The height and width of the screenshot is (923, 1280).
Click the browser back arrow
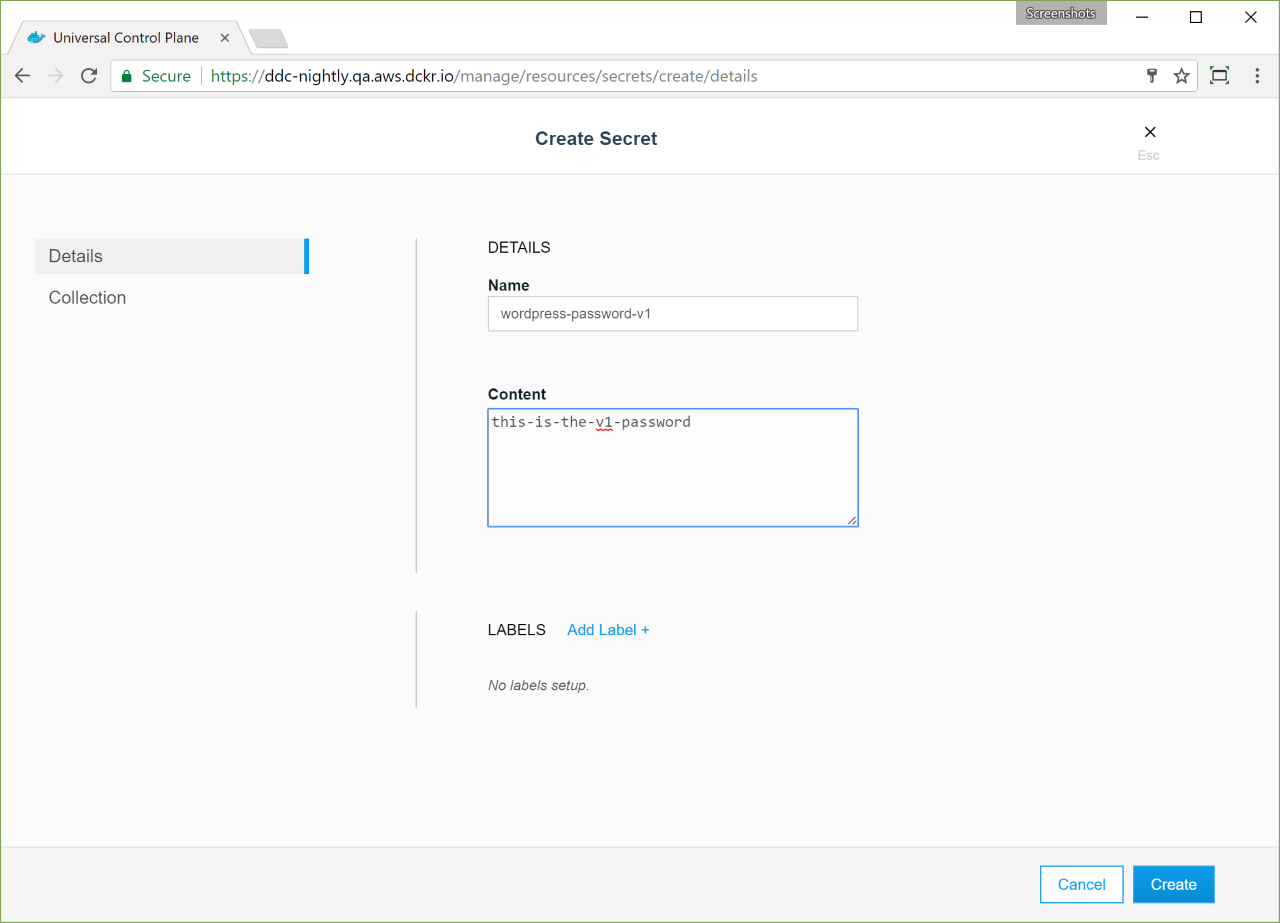(x=23, y=76)
